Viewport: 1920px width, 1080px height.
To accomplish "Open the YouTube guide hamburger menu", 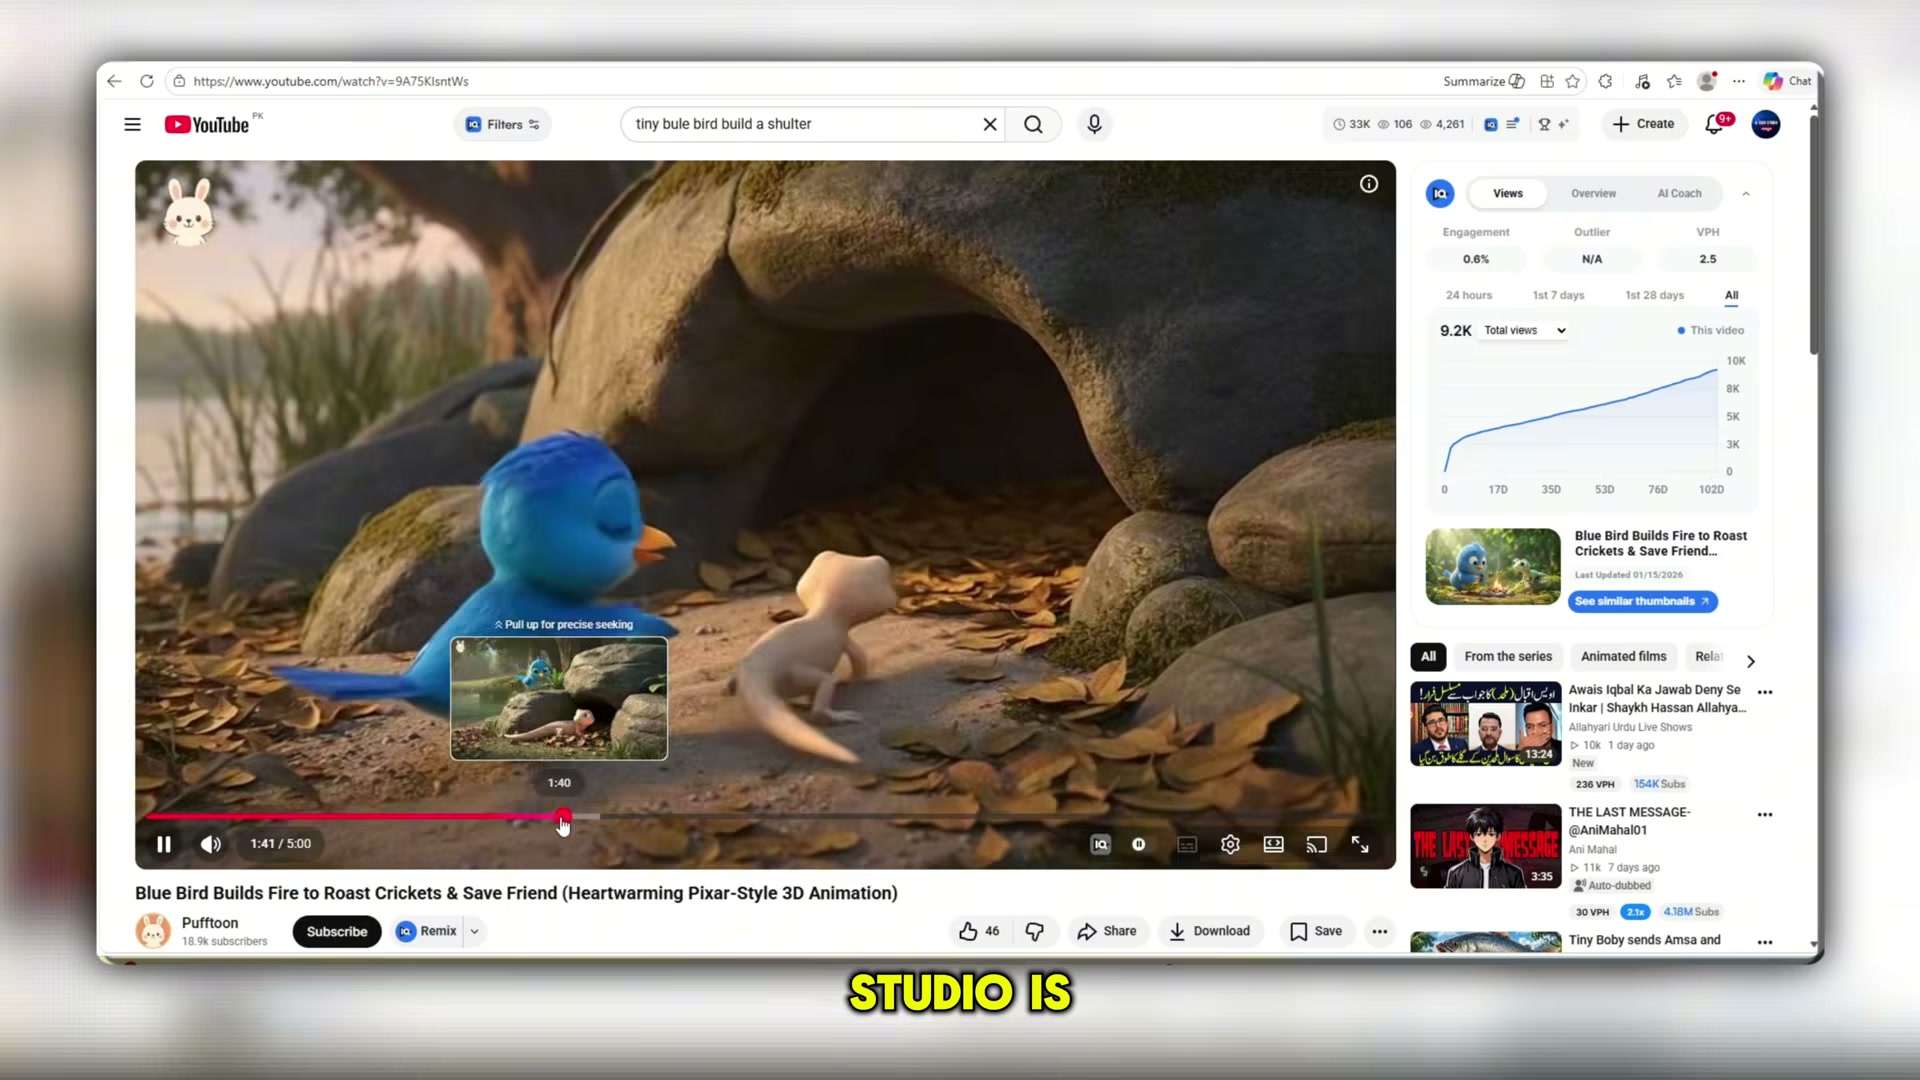I will tap(132, 124).
